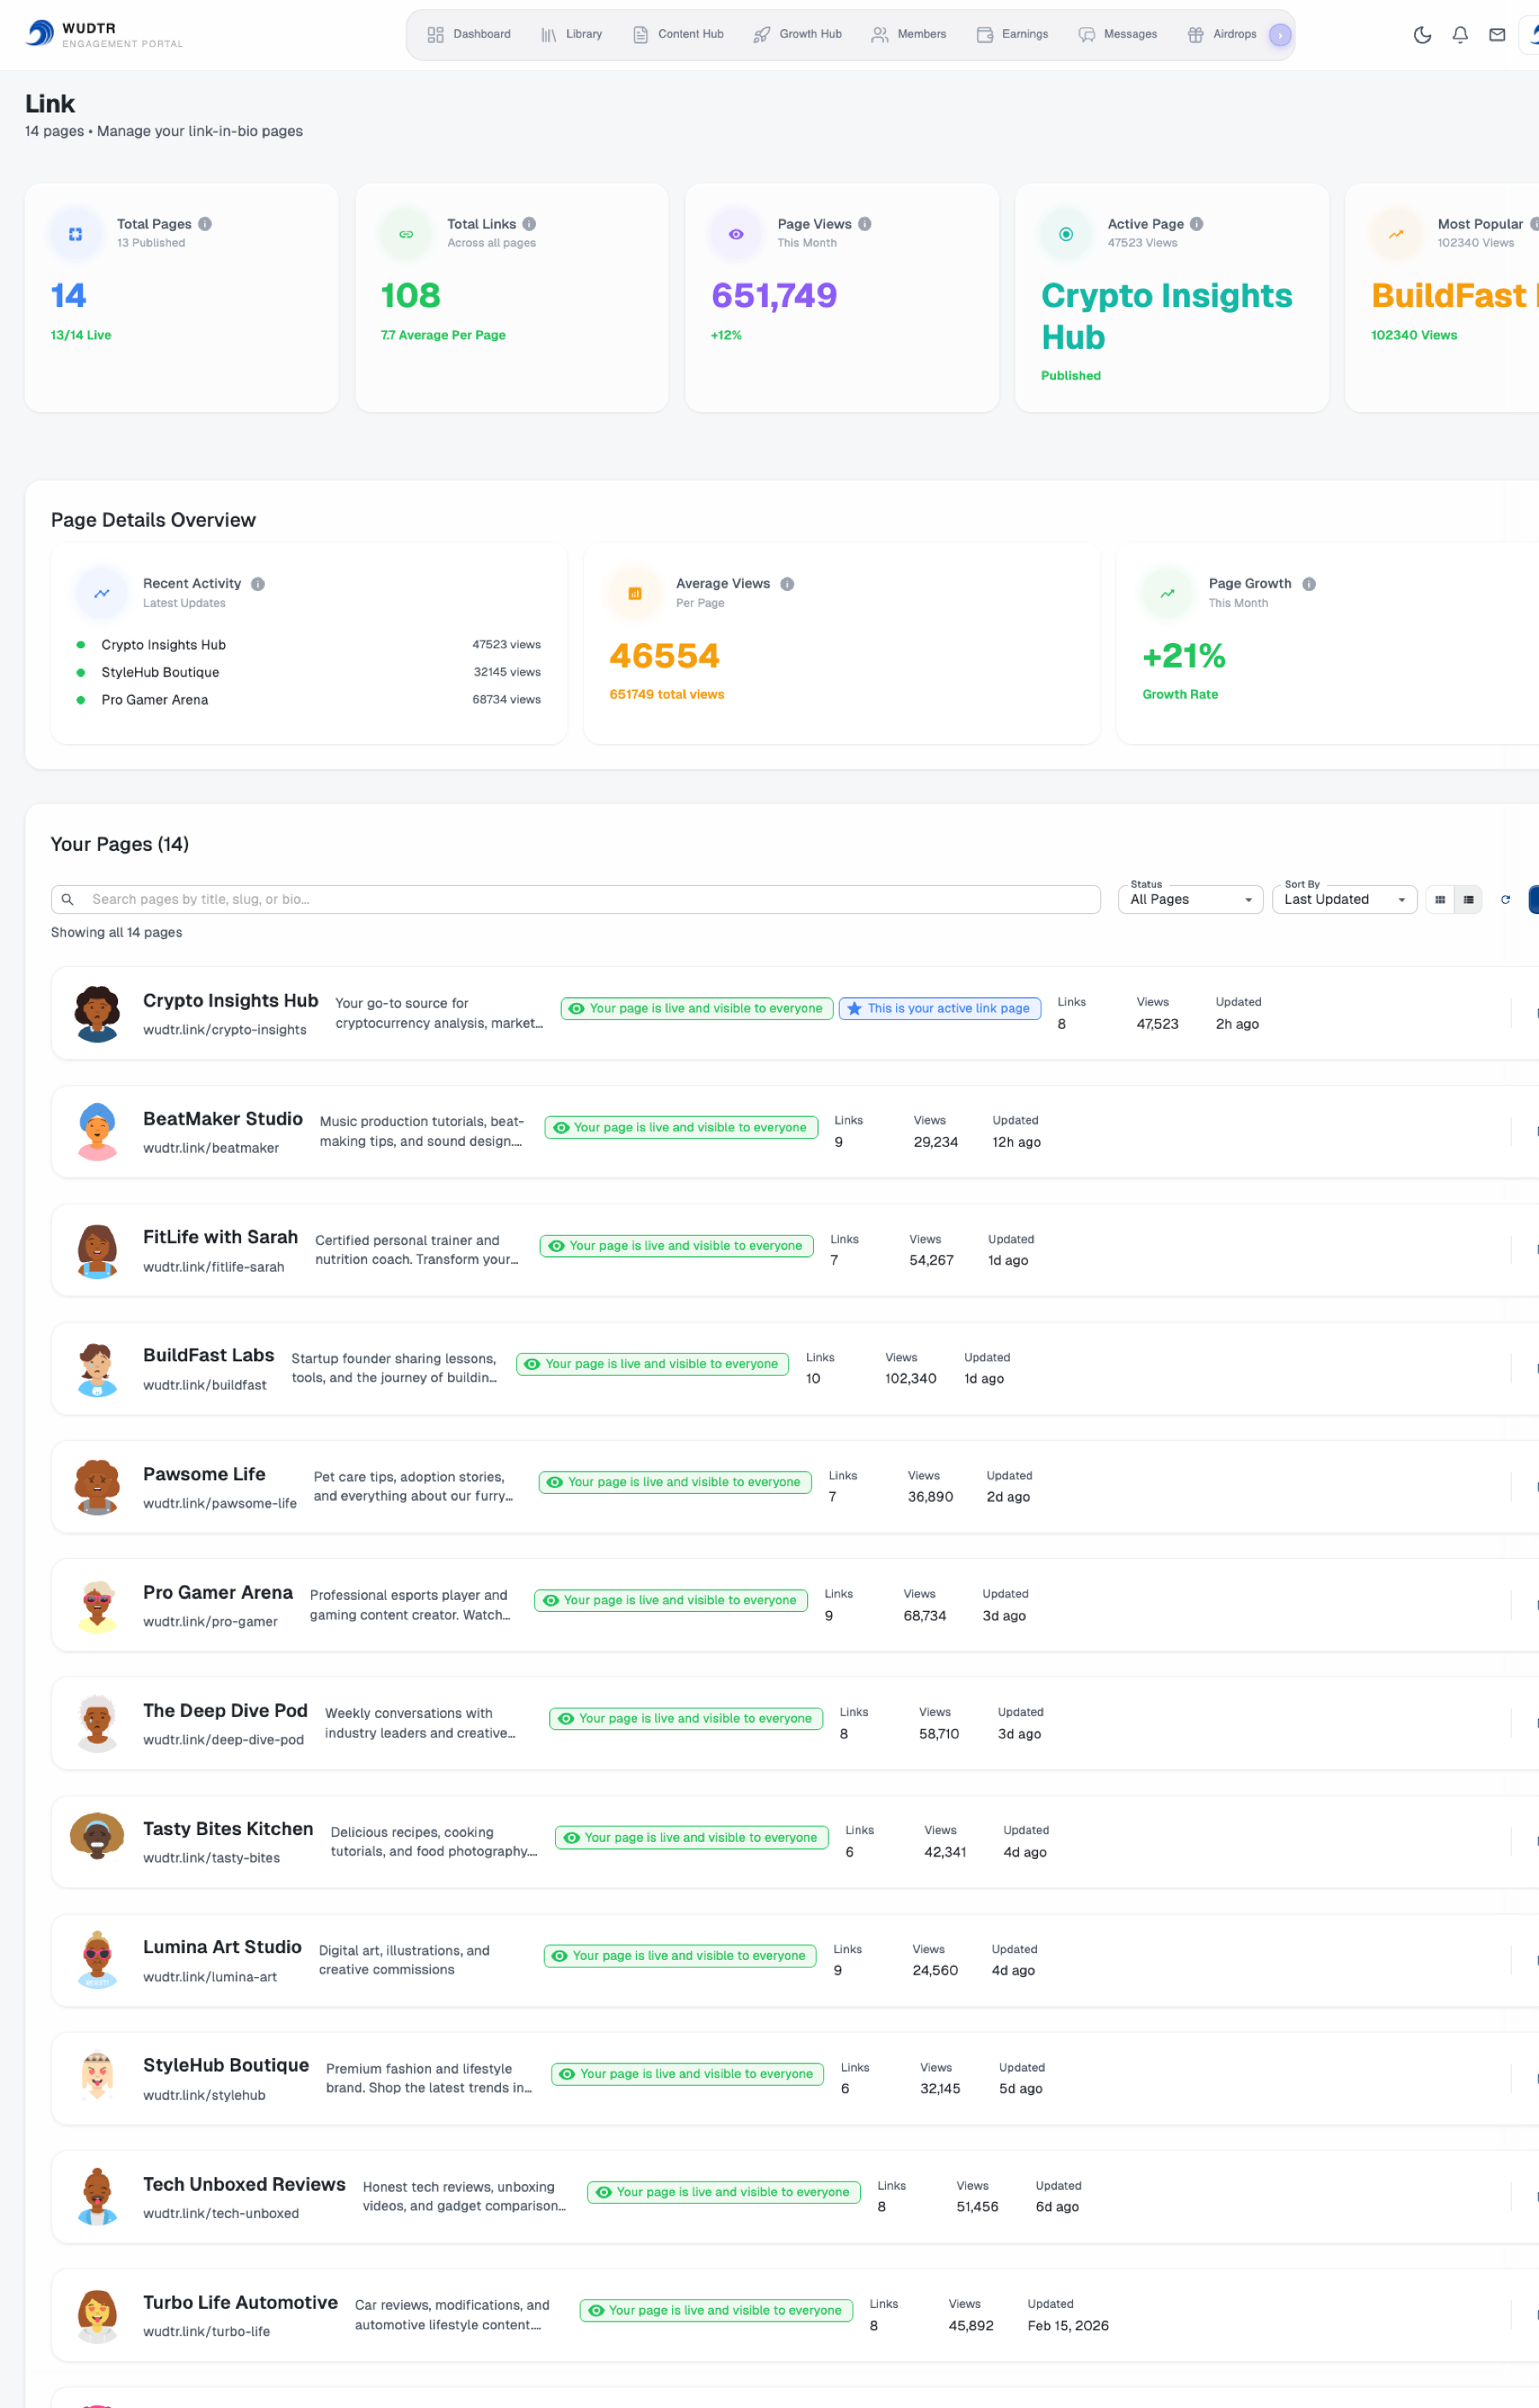Click live status badge for Lumina Art Studio
This screenshot has height=2408, width=1539.
680,1955
